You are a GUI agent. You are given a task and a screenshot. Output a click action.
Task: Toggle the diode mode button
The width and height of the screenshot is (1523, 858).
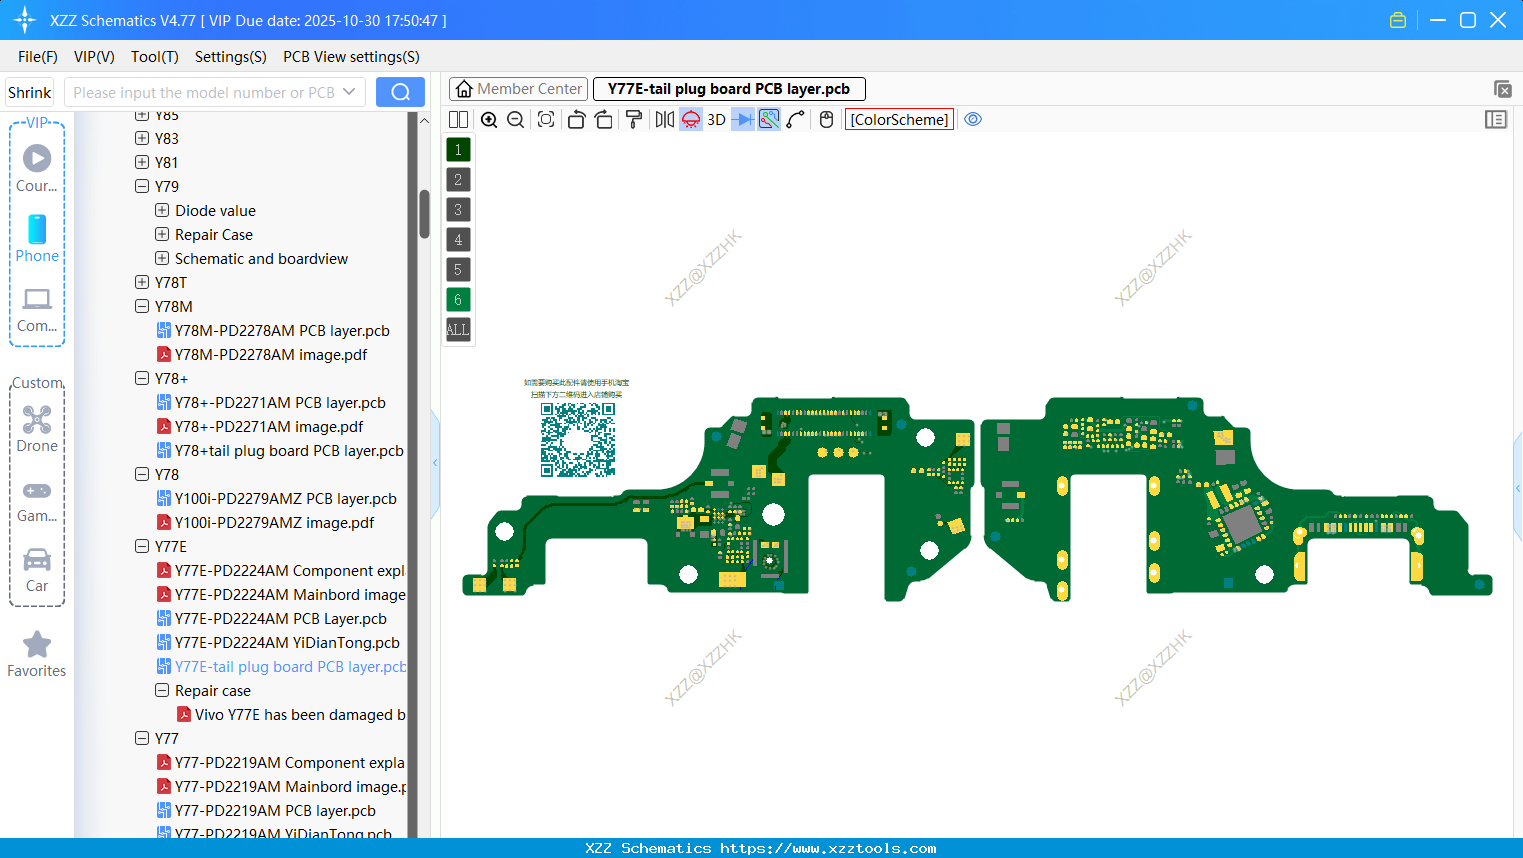744,119
